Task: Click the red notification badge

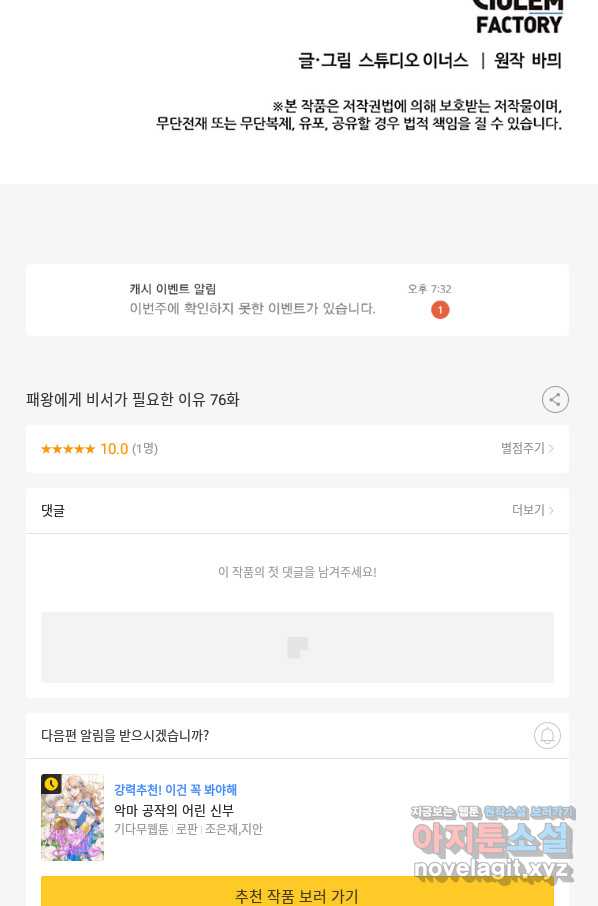Action: pyautogui.click(x=440, y=310)
